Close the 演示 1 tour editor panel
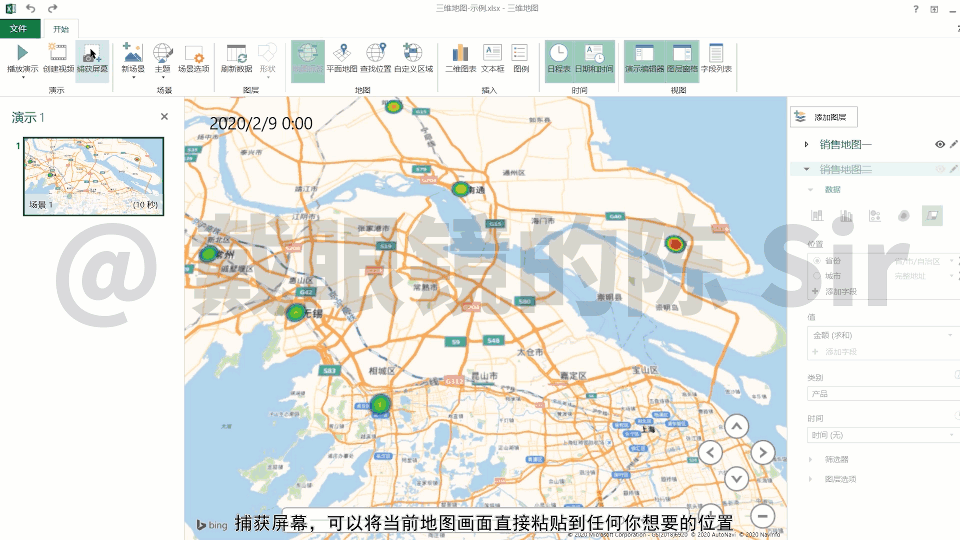The height and width of the screenshot is (540, 960). coord(164,116)
